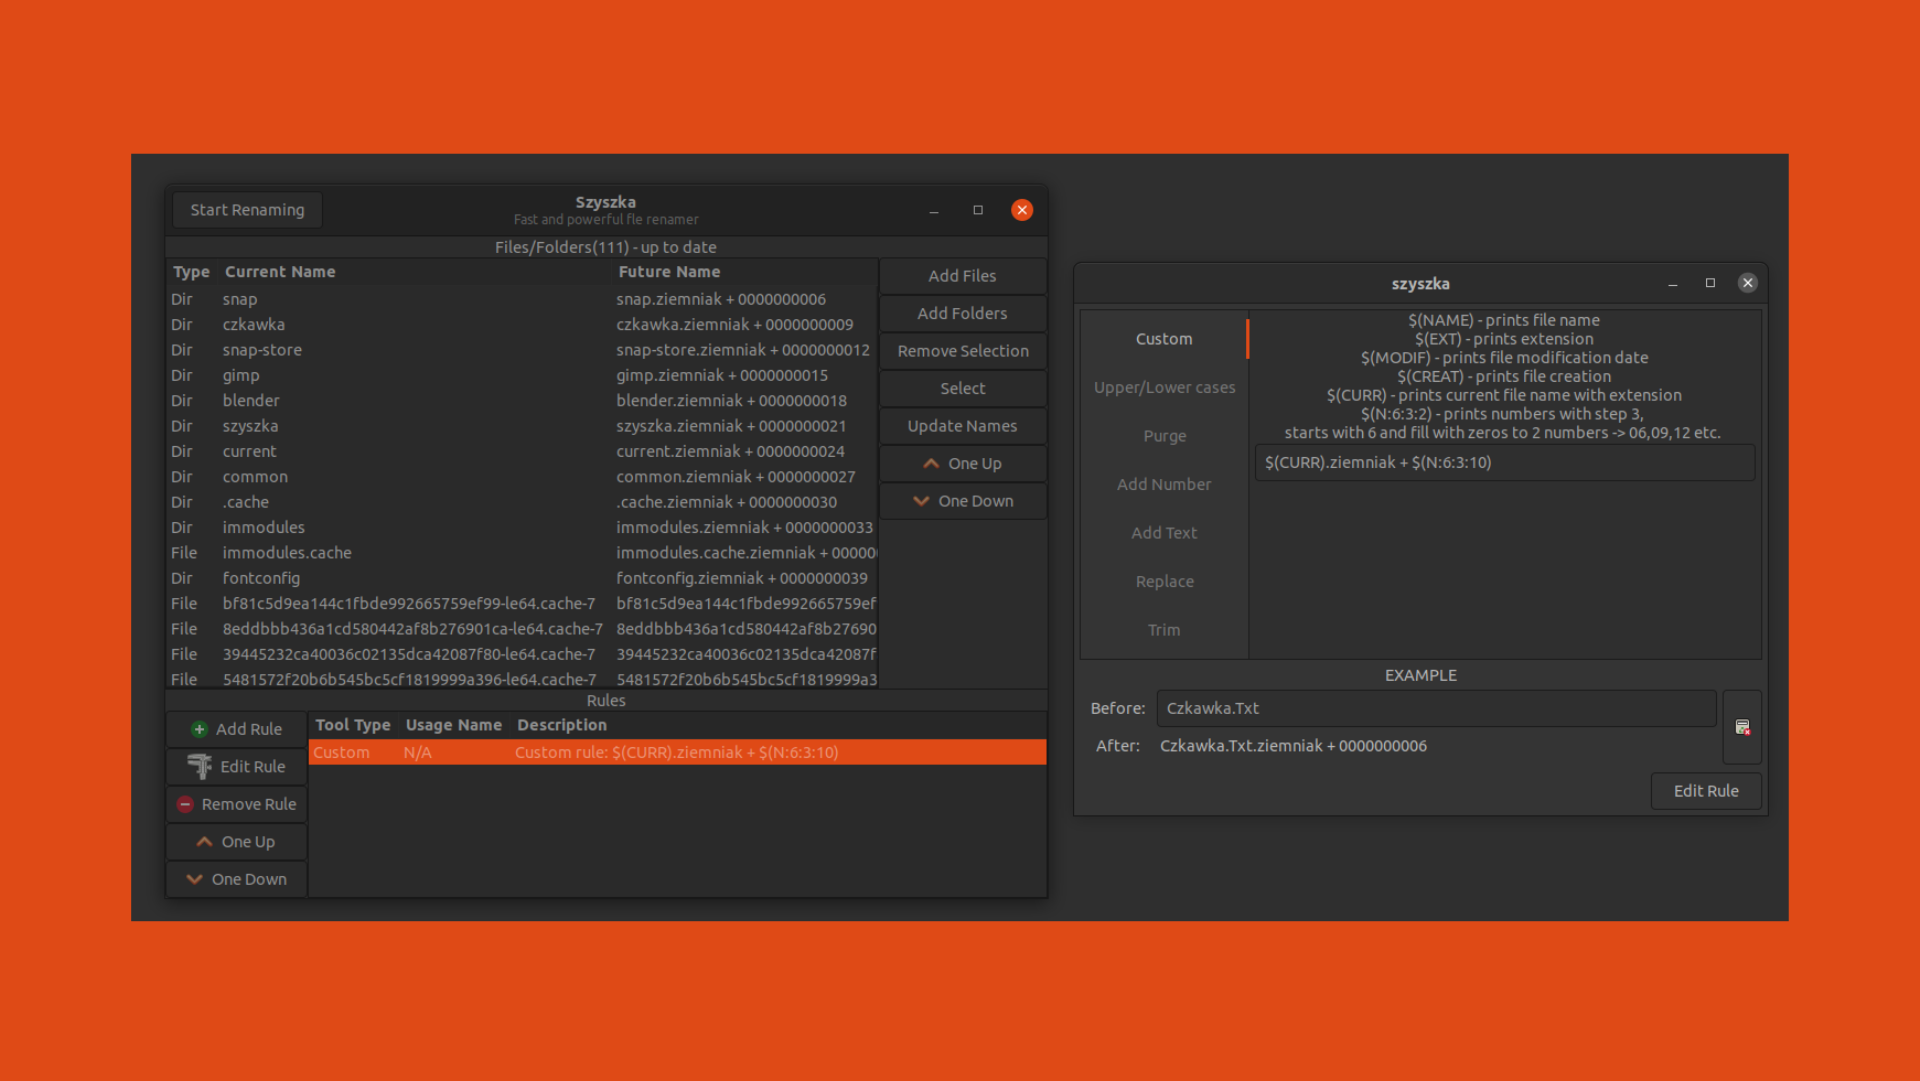The width and height of the screenshot is (1920, 1081).
Task: Select the 'immodules' Dir row
Action: point(522,528)
